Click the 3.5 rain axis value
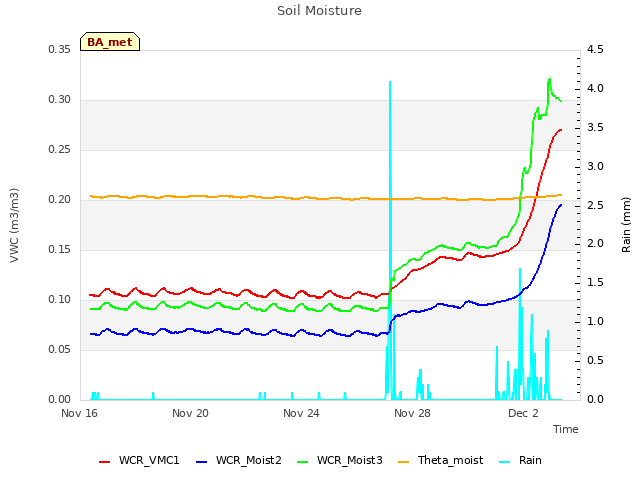640x480 pixels. click(x=595, y=127)
